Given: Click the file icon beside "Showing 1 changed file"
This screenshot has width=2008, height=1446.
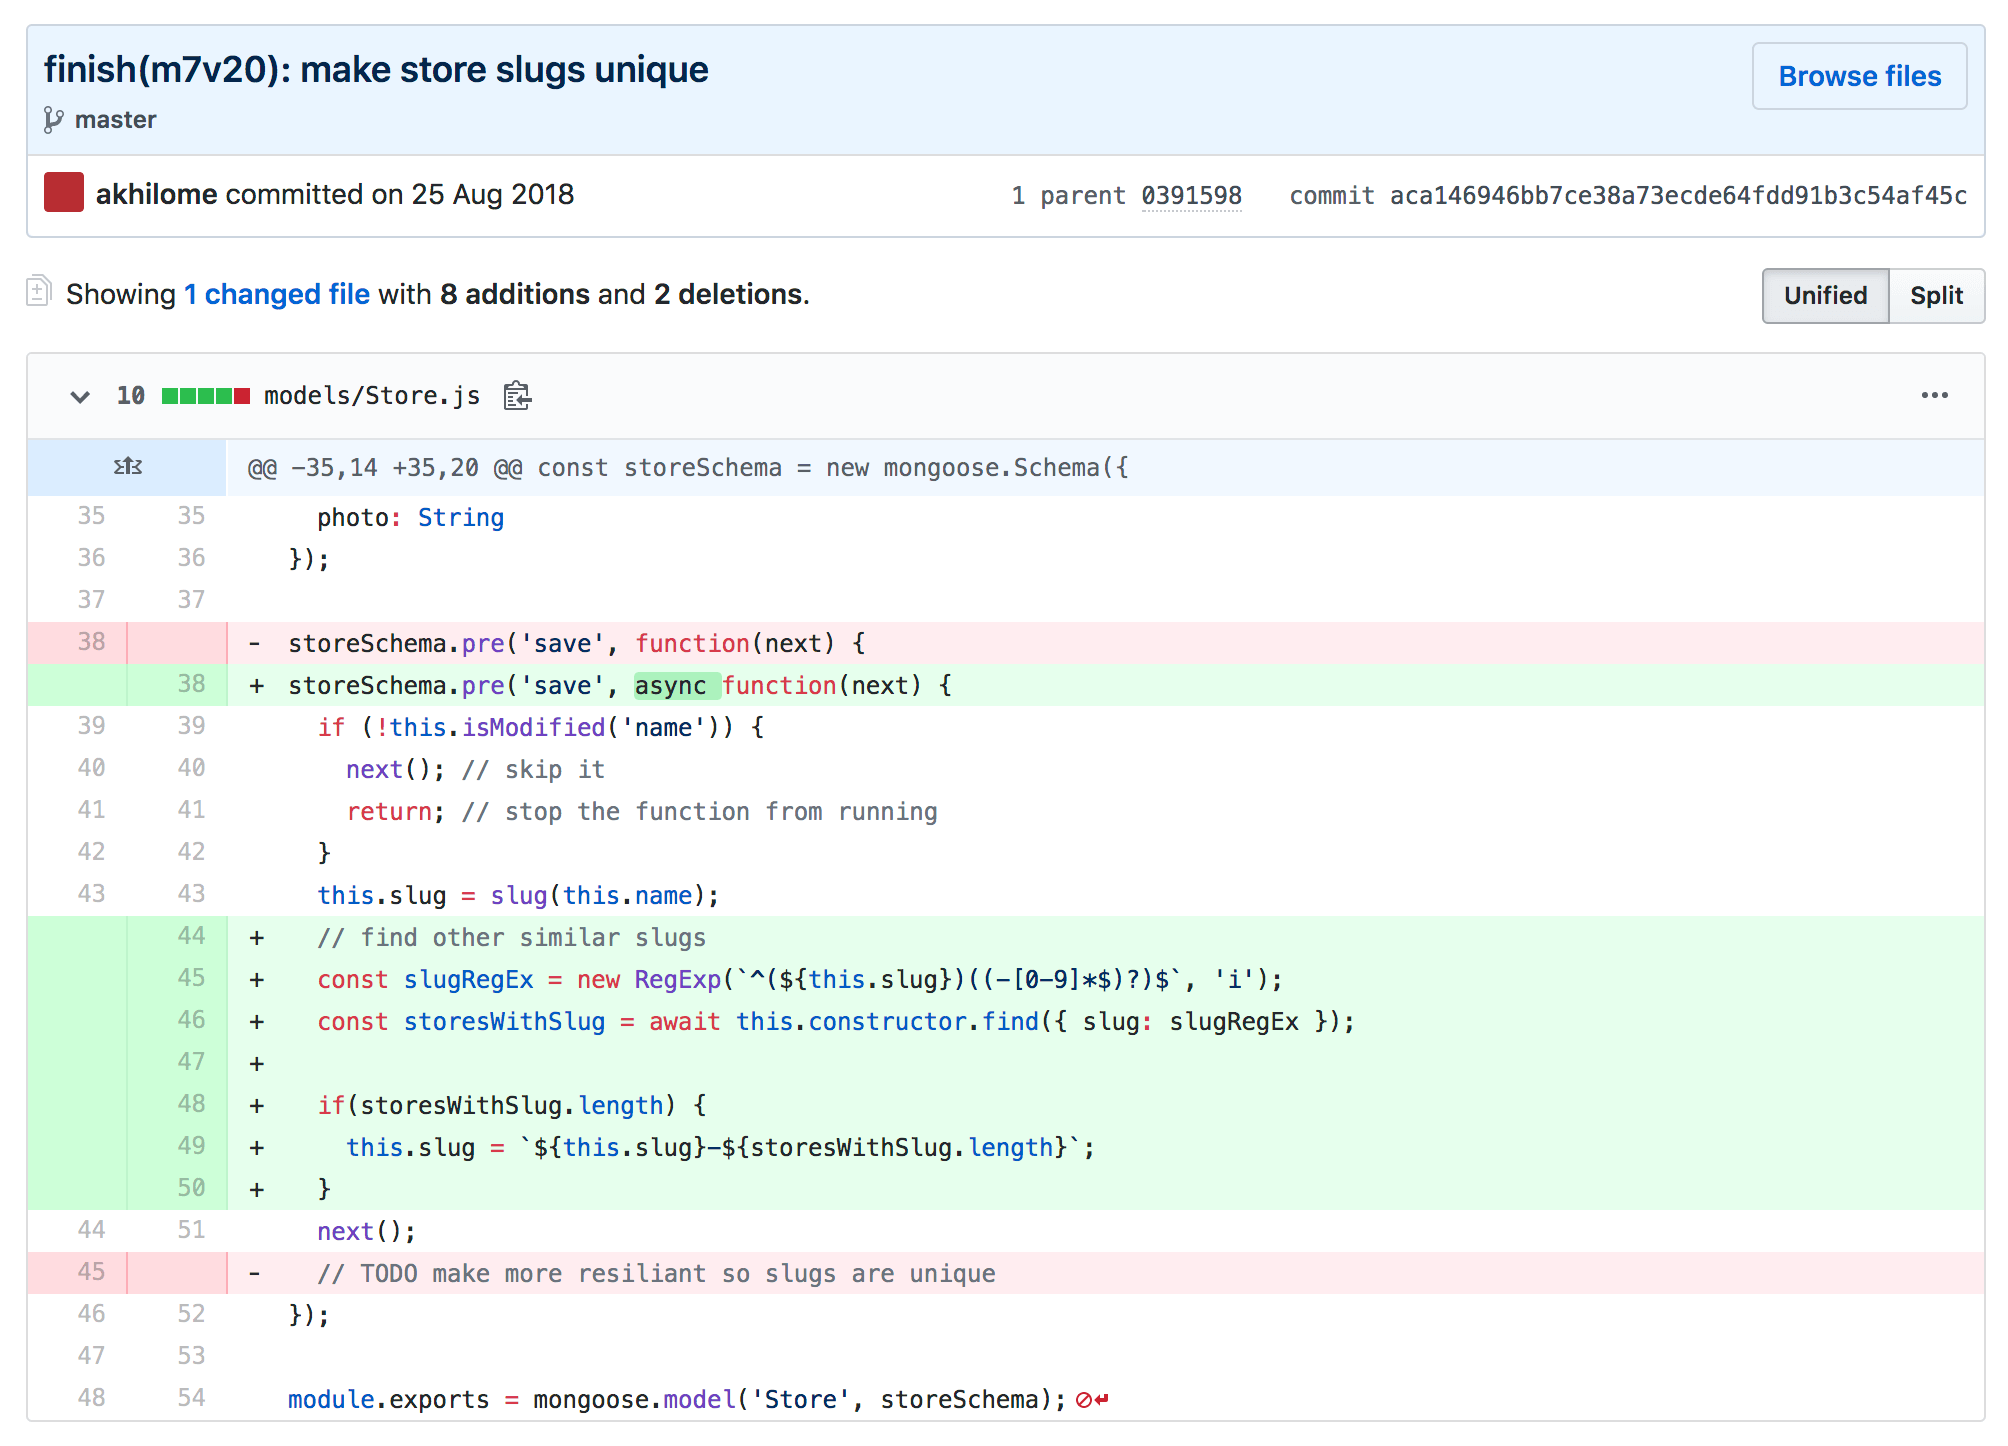Looking at the screenshot, I should (x=38, y=292).
